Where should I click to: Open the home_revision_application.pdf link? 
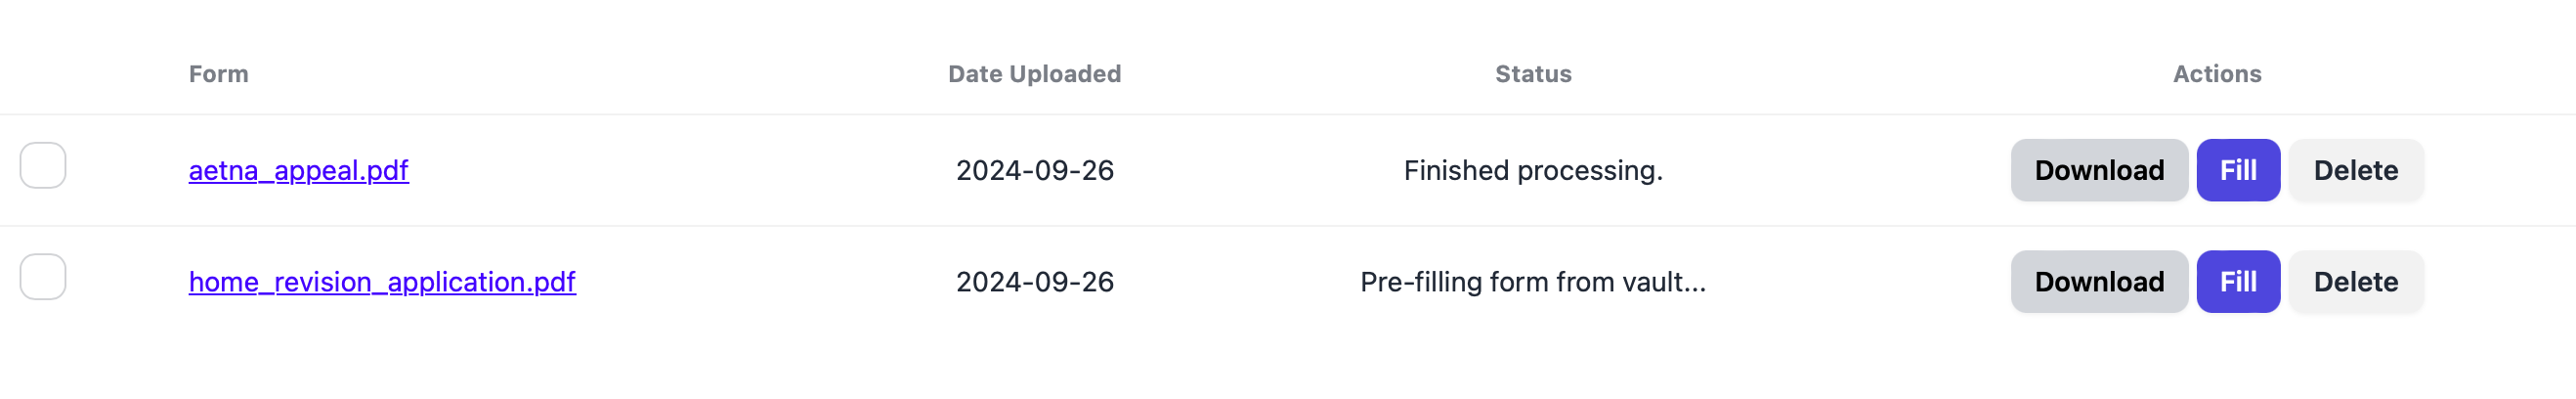coord(382,282)
